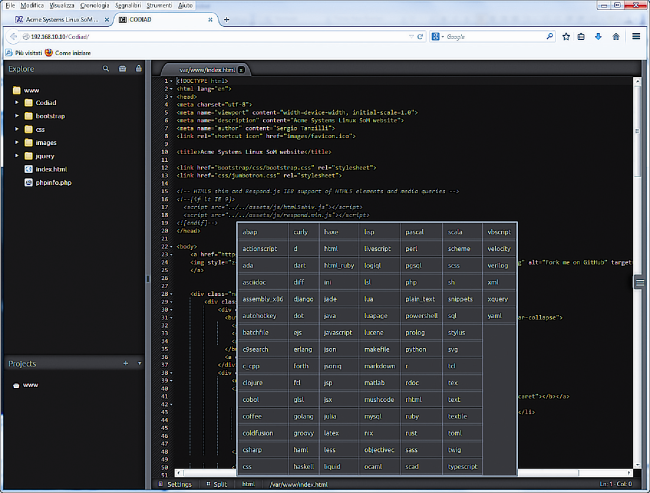Image resolution: width=650 pixels, height=493 pixels.
Task: Go to browser home page icon
Action: click(x=616, y=36)
